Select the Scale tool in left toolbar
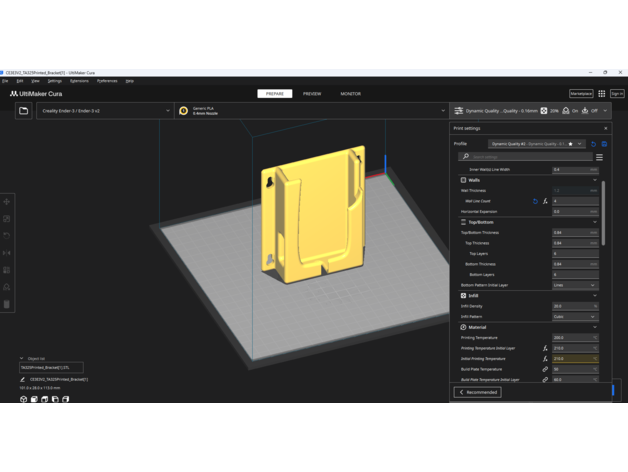628x472 pixels. [8, 219]
